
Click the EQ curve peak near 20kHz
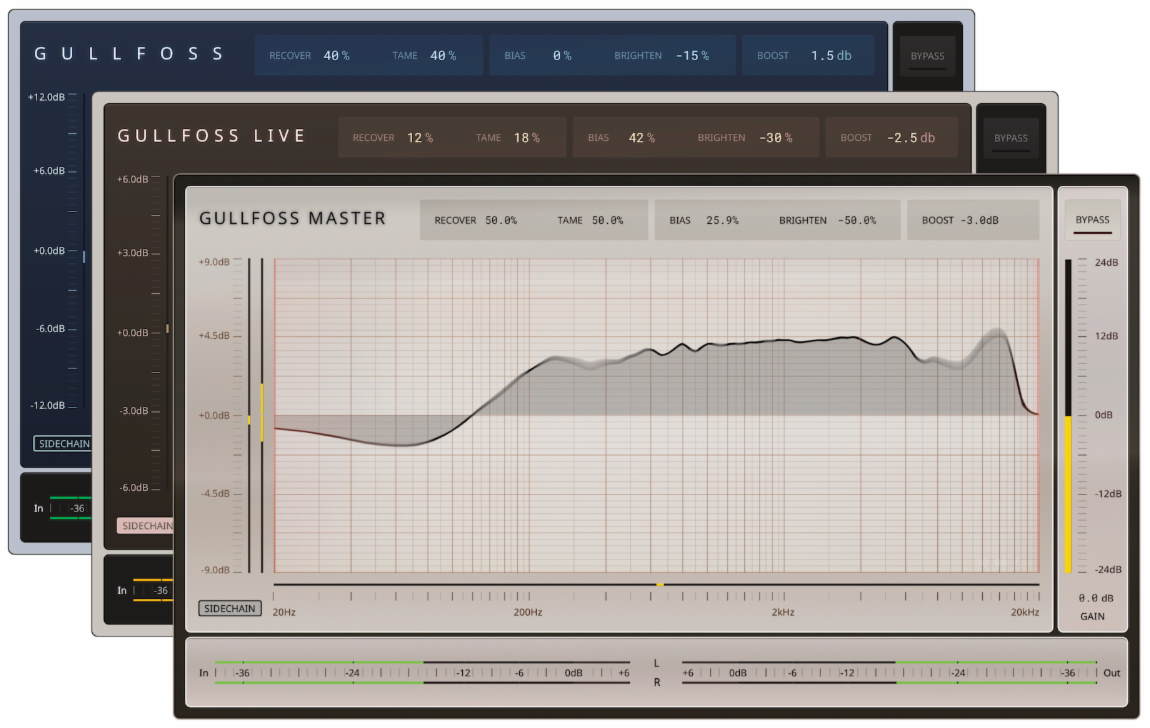click(x=996, y=335)
